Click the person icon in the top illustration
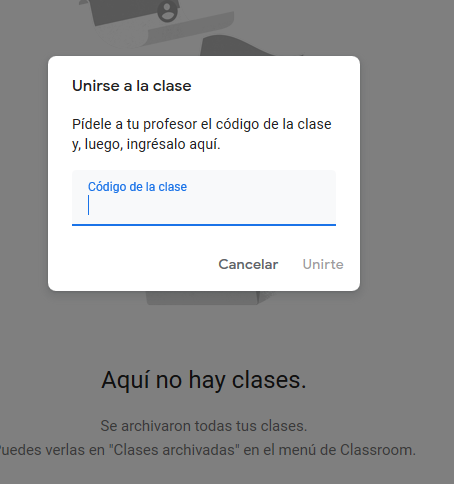The height and width of the screenshot is (484, 454). [167, 11]
